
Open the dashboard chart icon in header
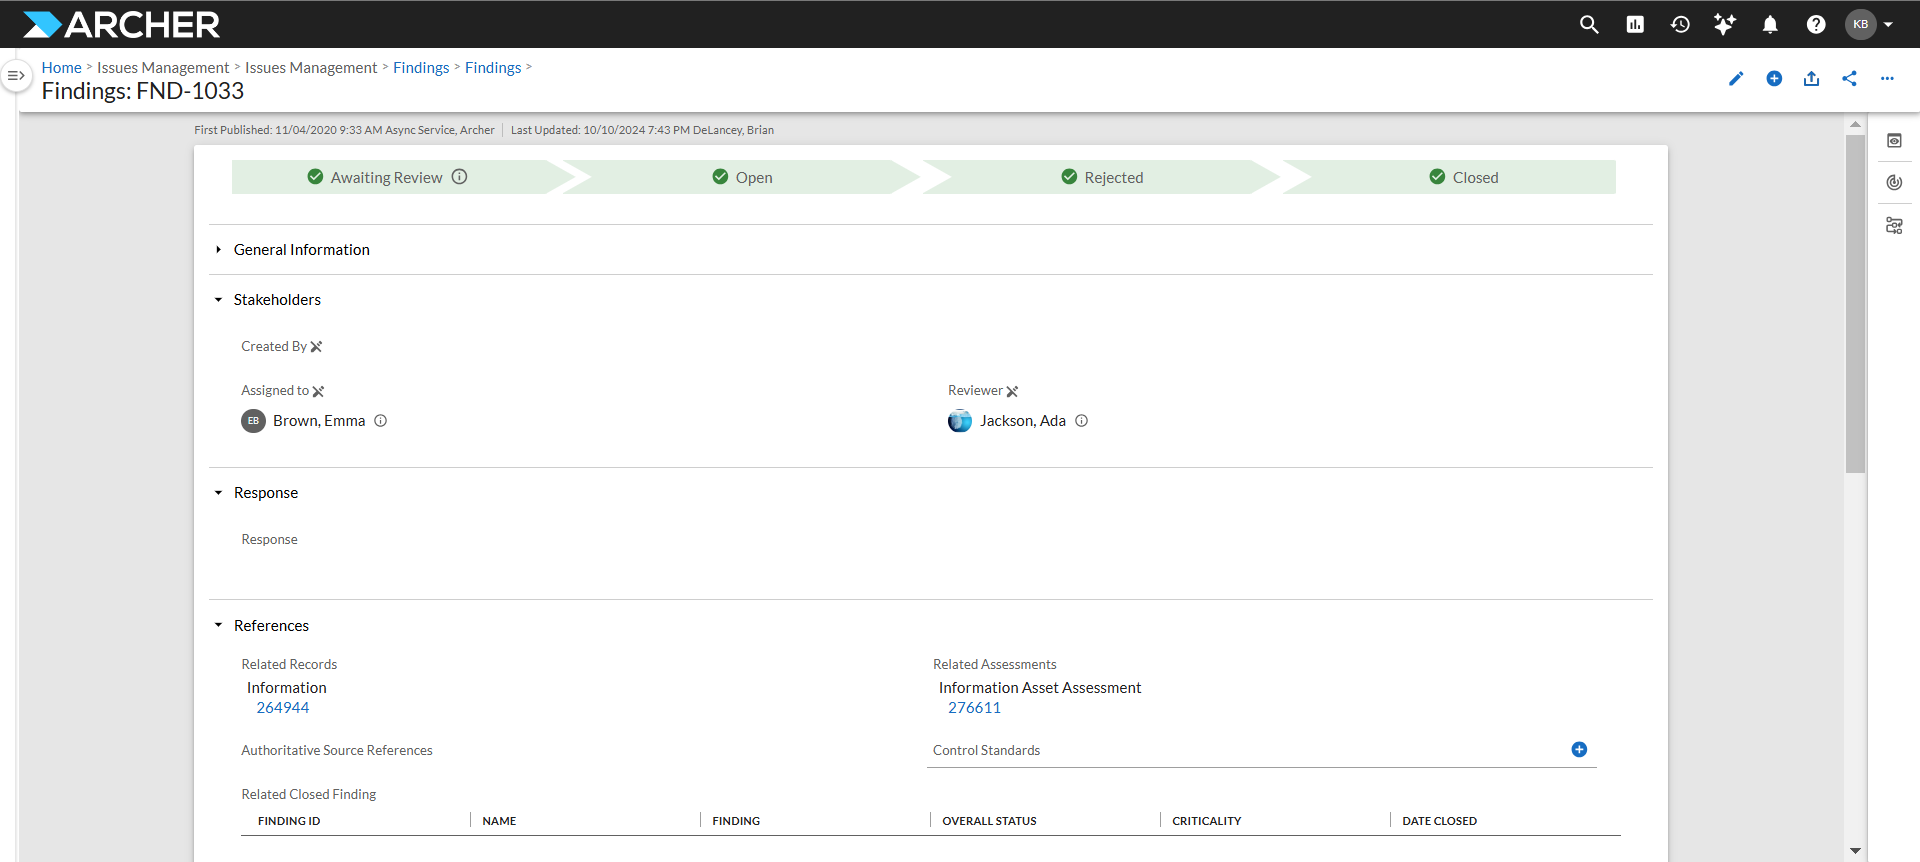[x=1635, y=24]
